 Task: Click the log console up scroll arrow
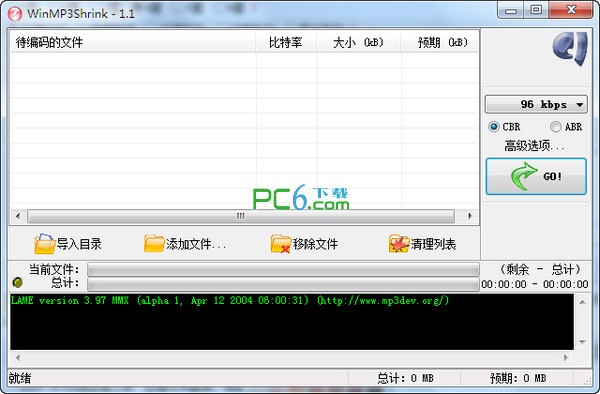[x=582, y=302]
